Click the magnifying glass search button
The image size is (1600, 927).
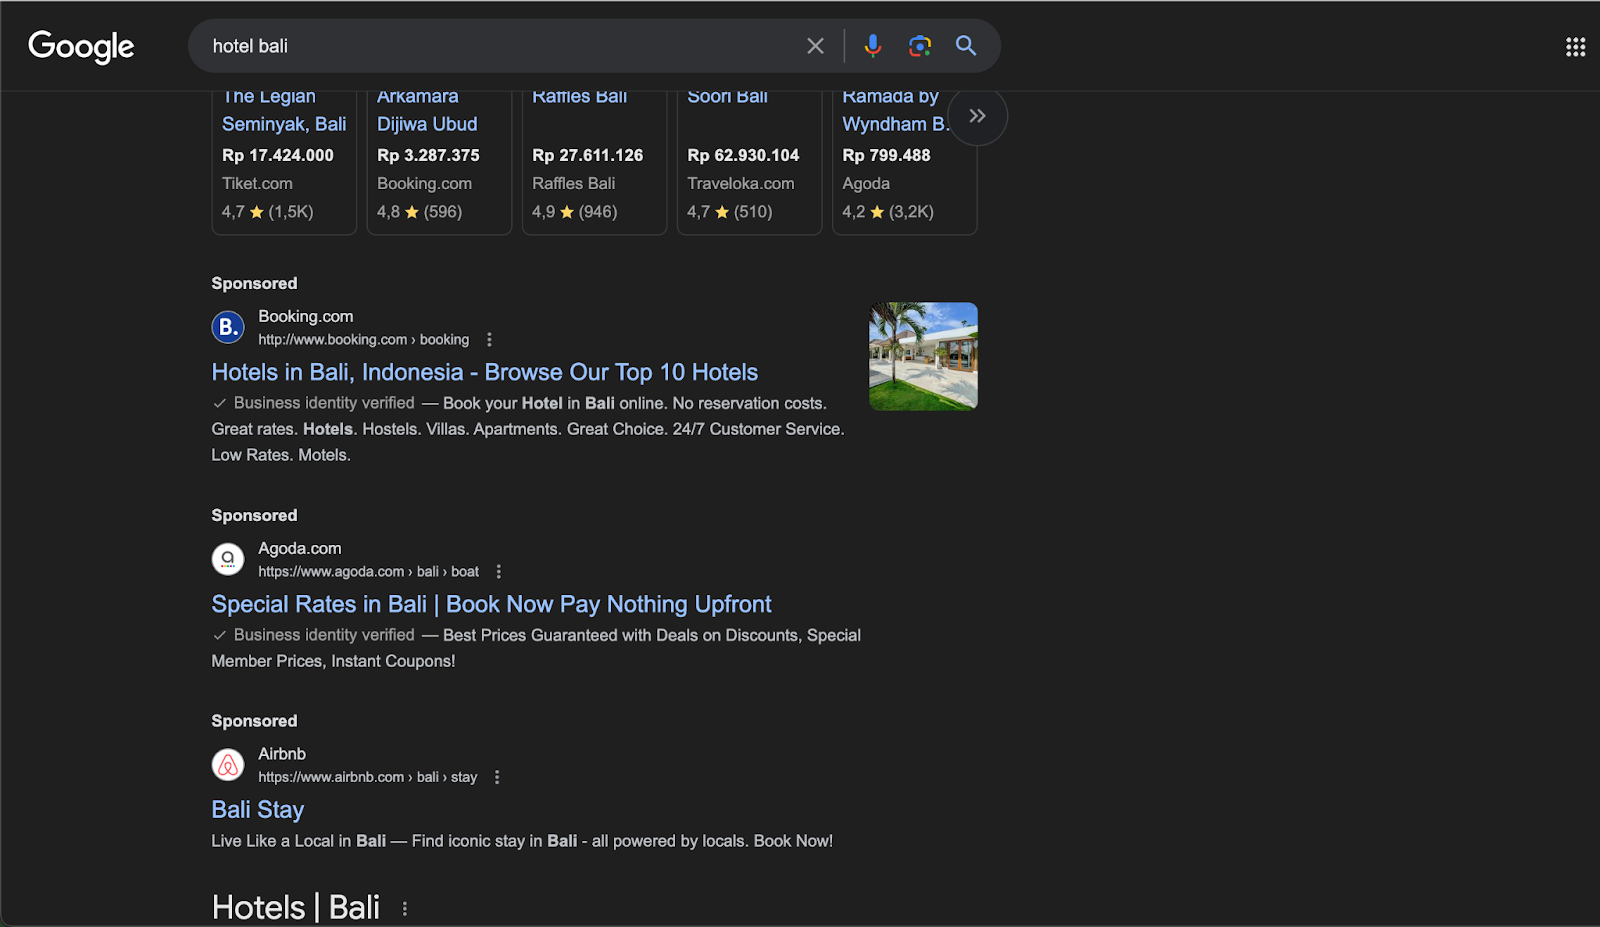pos(966,46)
